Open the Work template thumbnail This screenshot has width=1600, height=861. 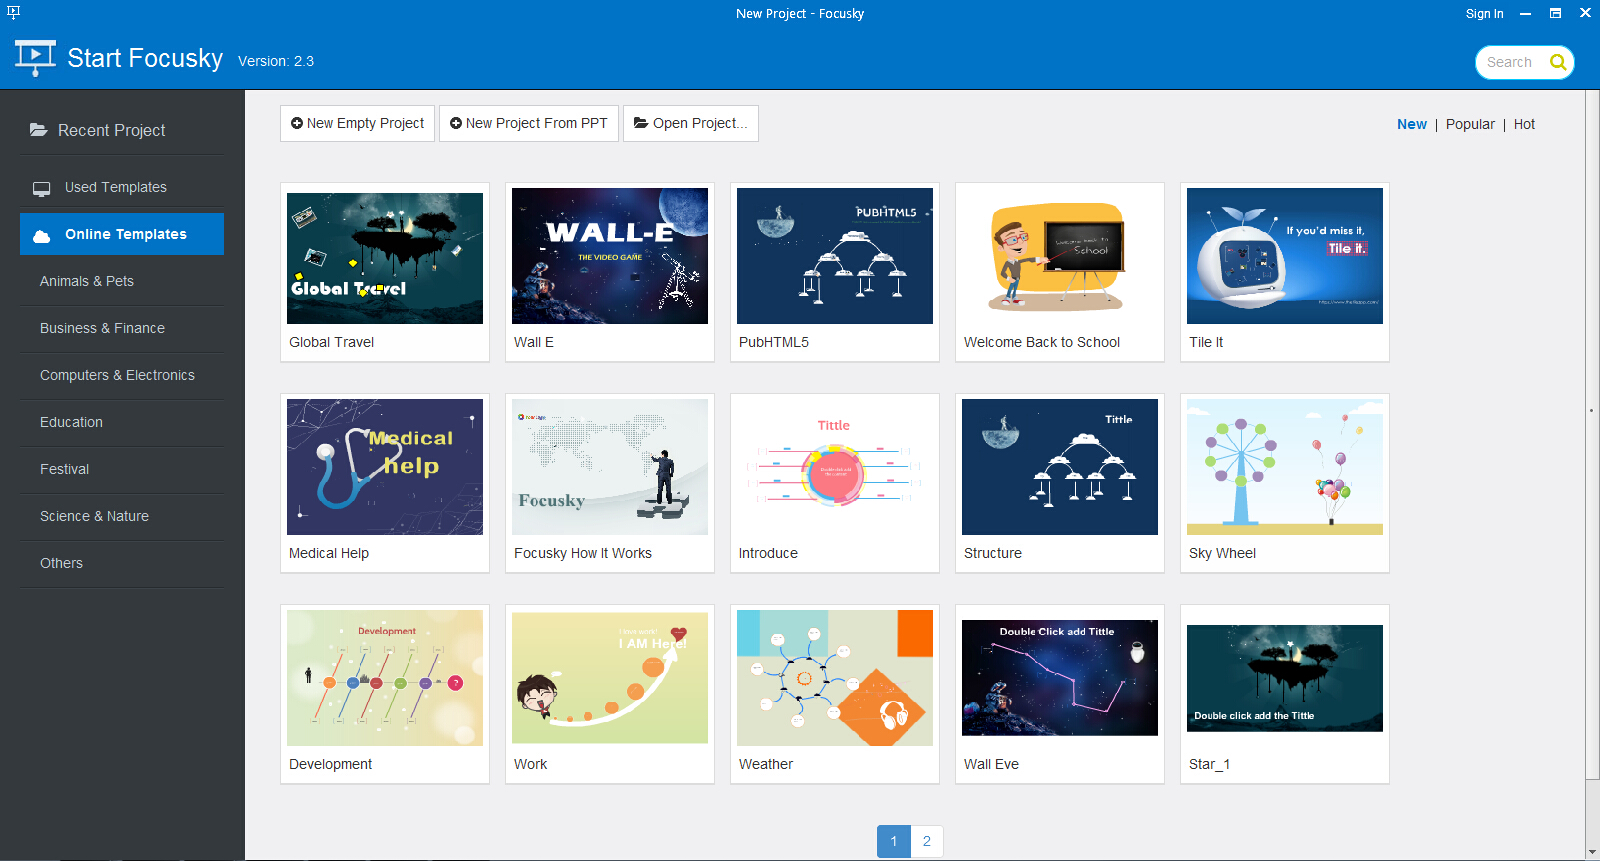click(610, 678)
